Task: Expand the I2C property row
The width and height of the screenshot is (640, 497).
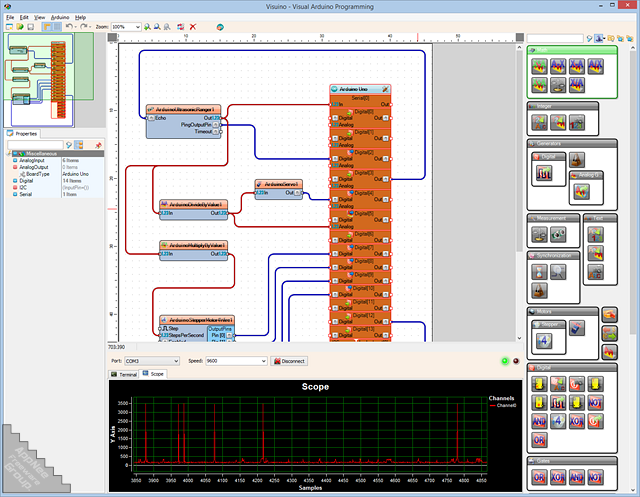Action: point(15,188)
